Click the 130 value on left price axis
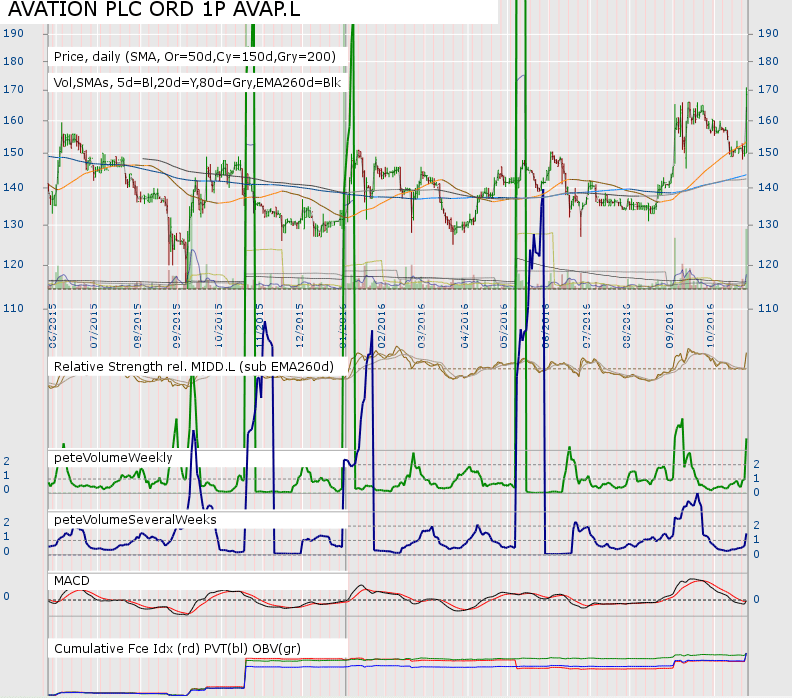792x698 pixels. click(13, 224)
